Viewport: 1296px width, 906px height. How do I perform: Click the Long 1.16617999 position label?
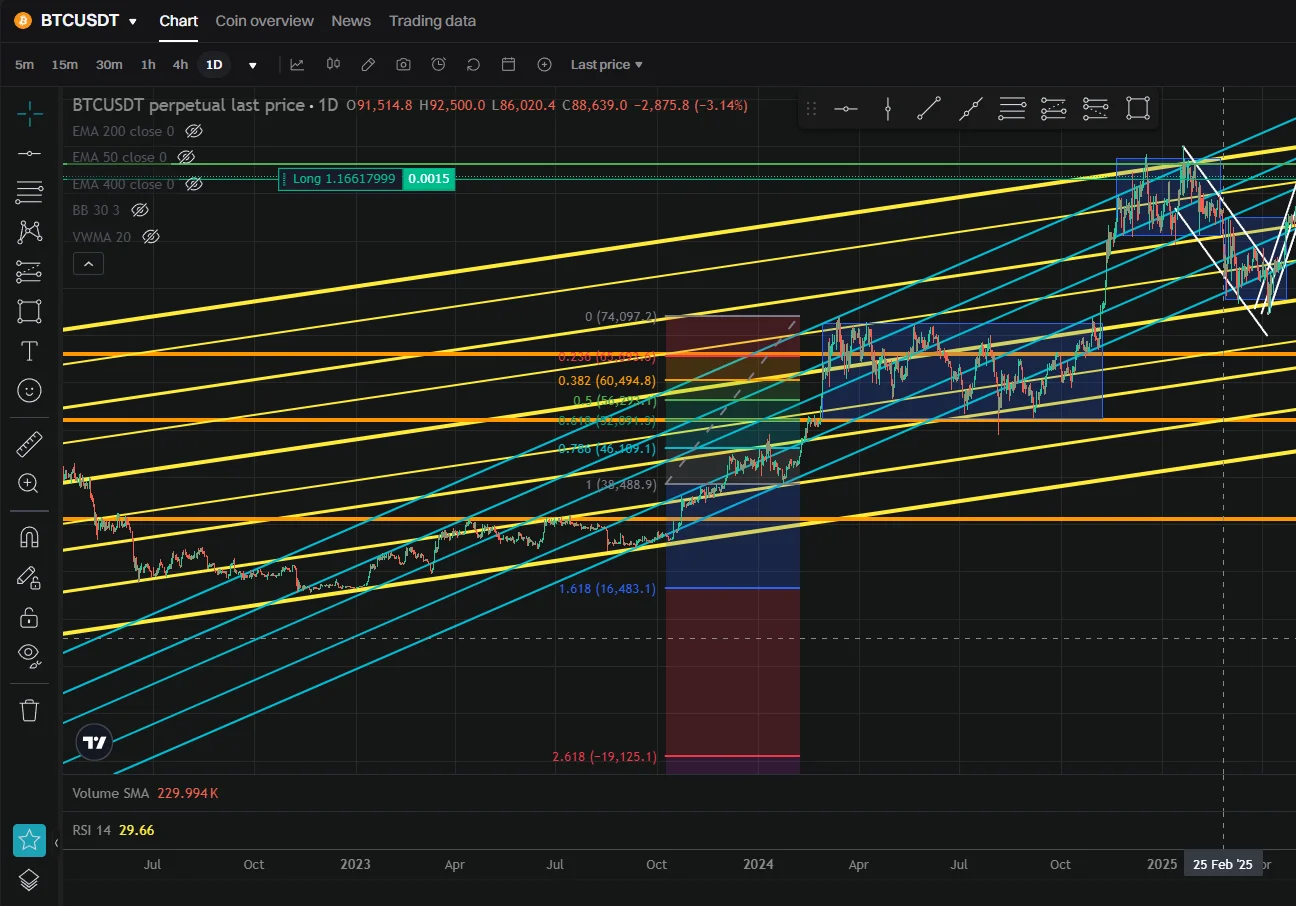coord(340,179)
